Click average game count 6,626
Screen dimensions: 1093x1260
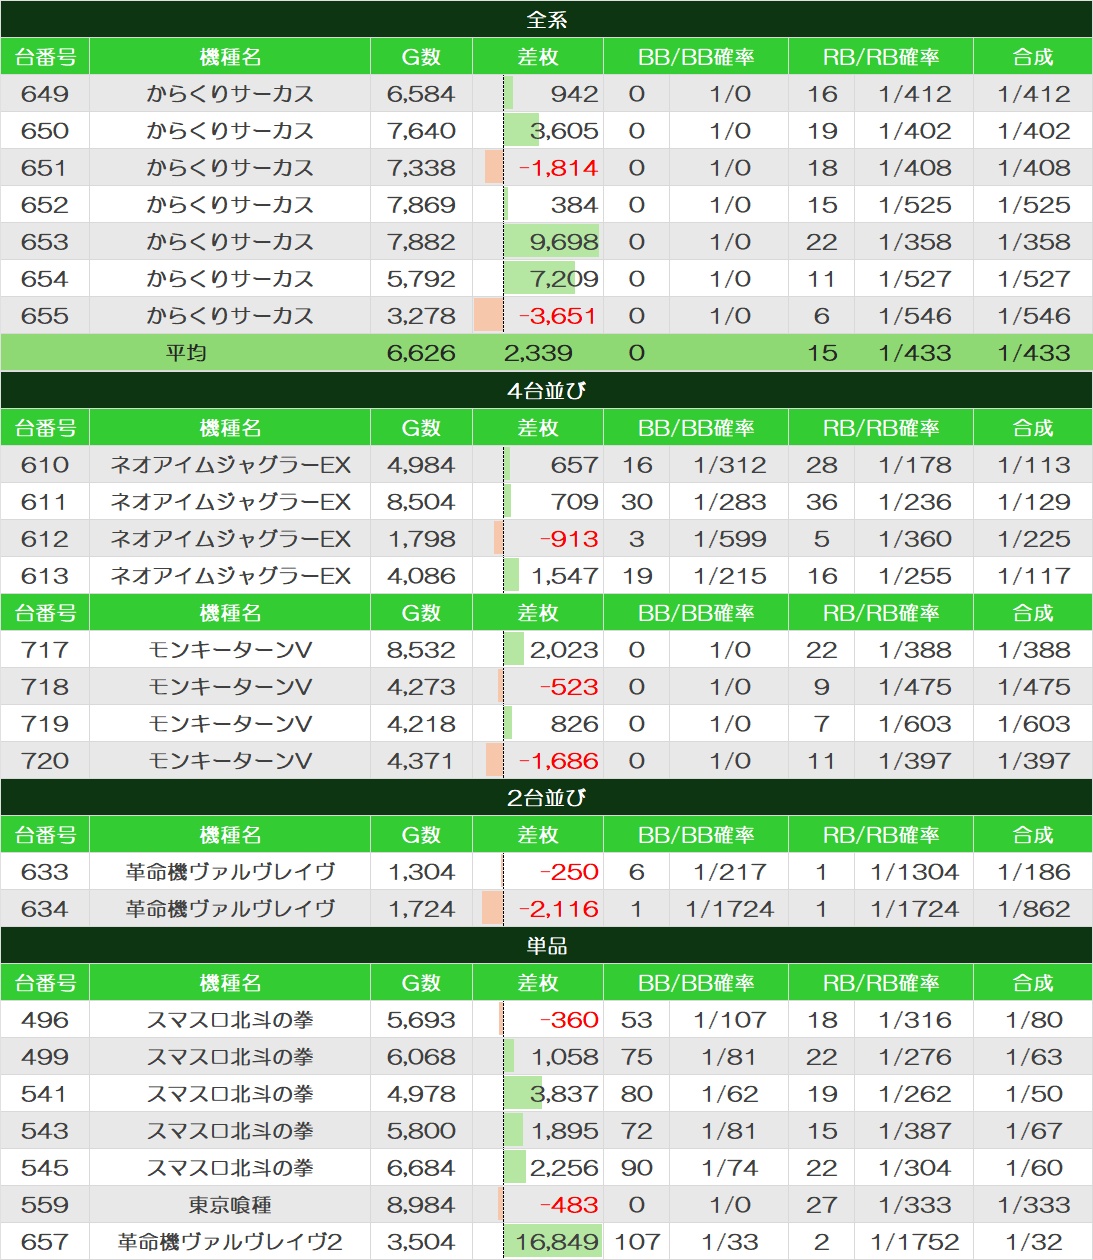point(421,353)
